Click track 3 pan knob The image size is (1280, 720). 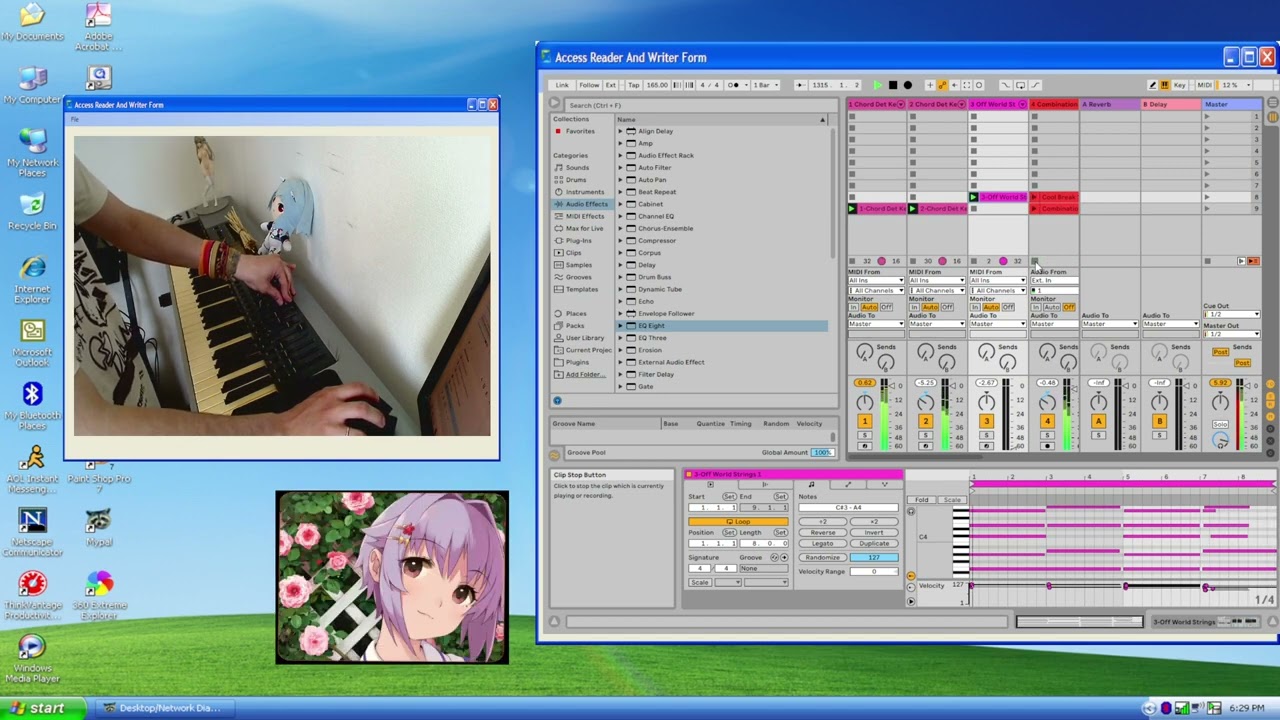(x=987, y=402)
